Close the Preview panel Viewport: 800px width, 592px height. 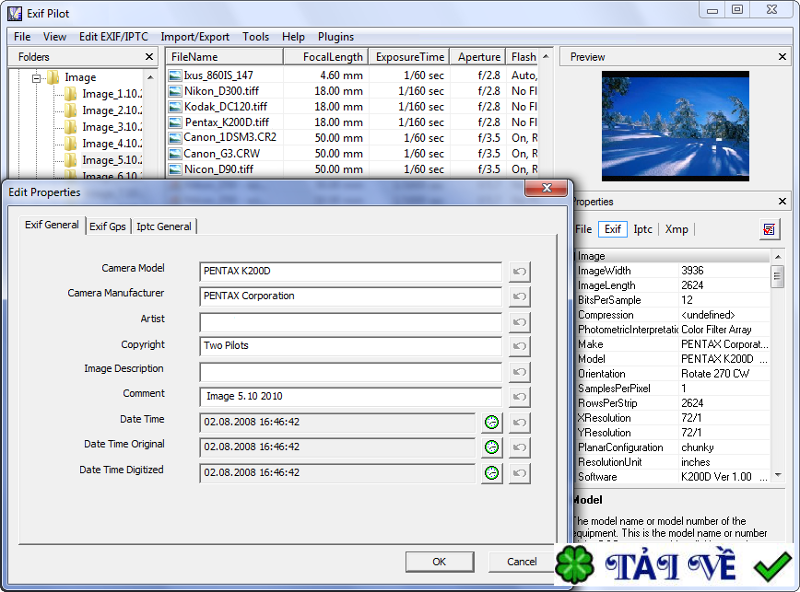point(783,58)
